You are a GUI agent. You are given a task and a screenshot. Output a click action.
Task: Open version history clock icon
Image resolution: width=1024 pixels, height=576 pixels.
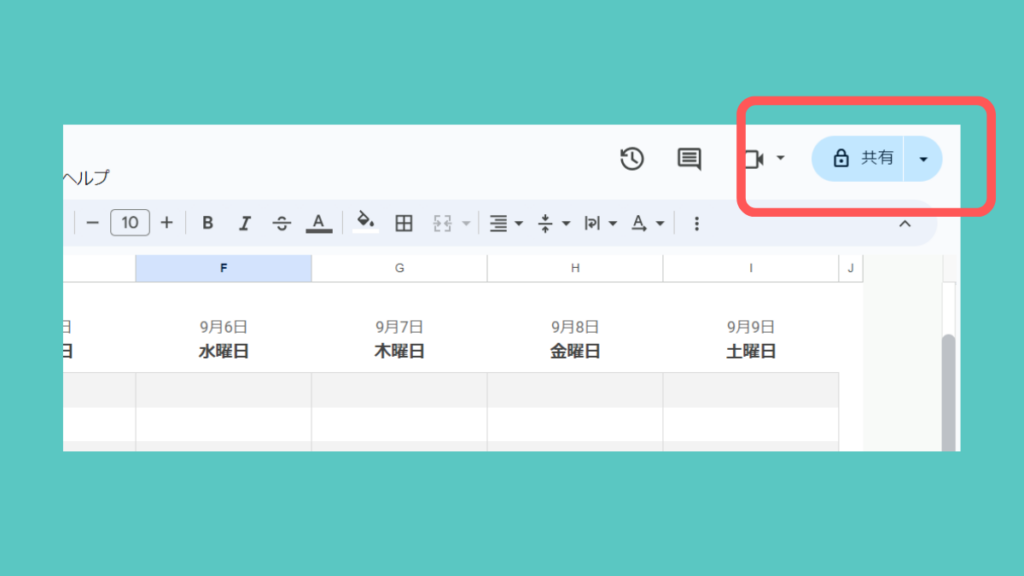click(x=632, y=159)
